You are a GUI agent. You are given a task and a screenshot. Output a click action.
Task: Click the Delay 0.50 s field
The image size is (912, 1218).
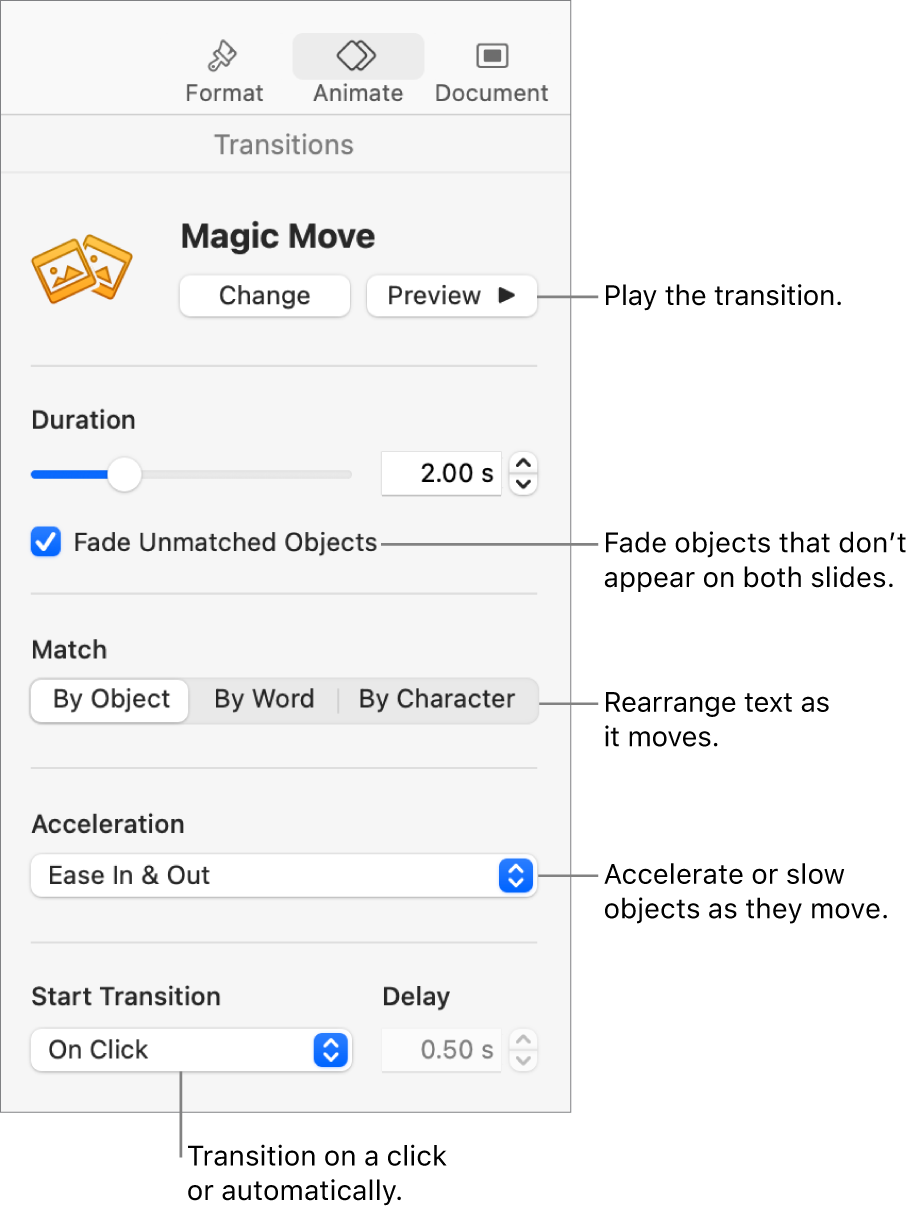point(441,1050)
